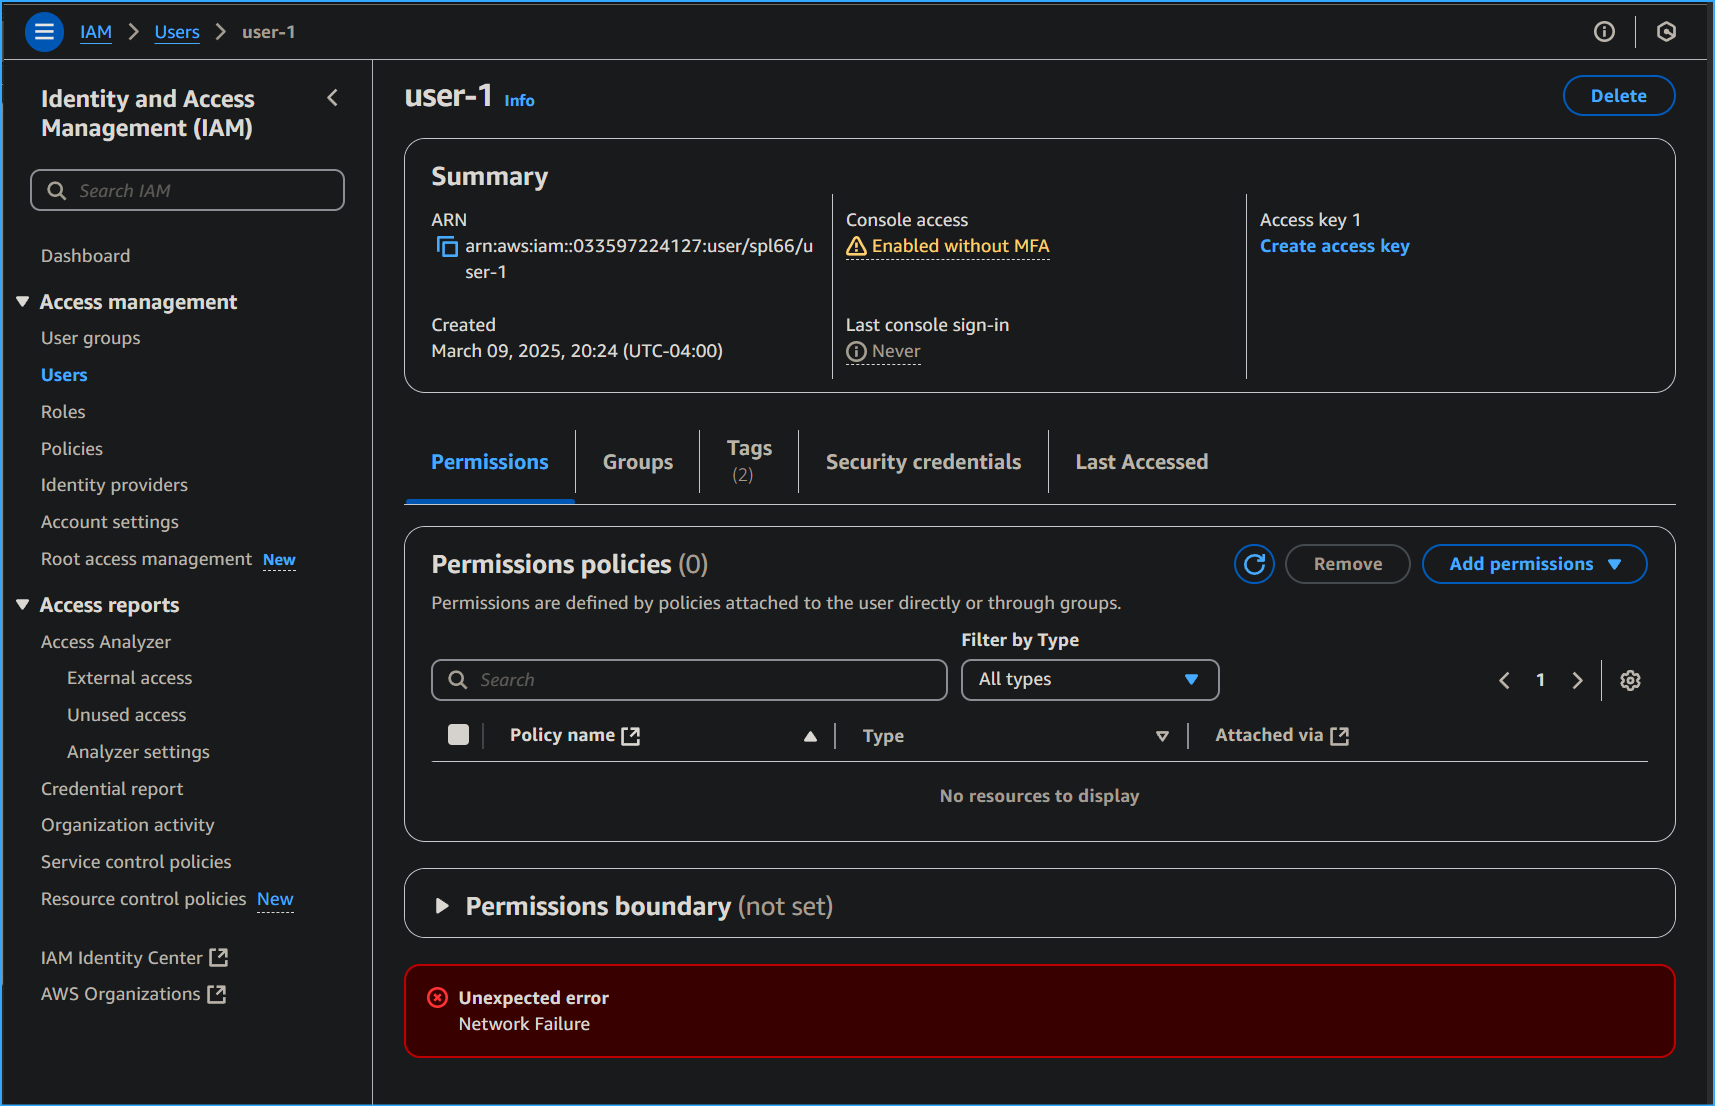Click the info circle icon in top bar

pos(1604,32)
